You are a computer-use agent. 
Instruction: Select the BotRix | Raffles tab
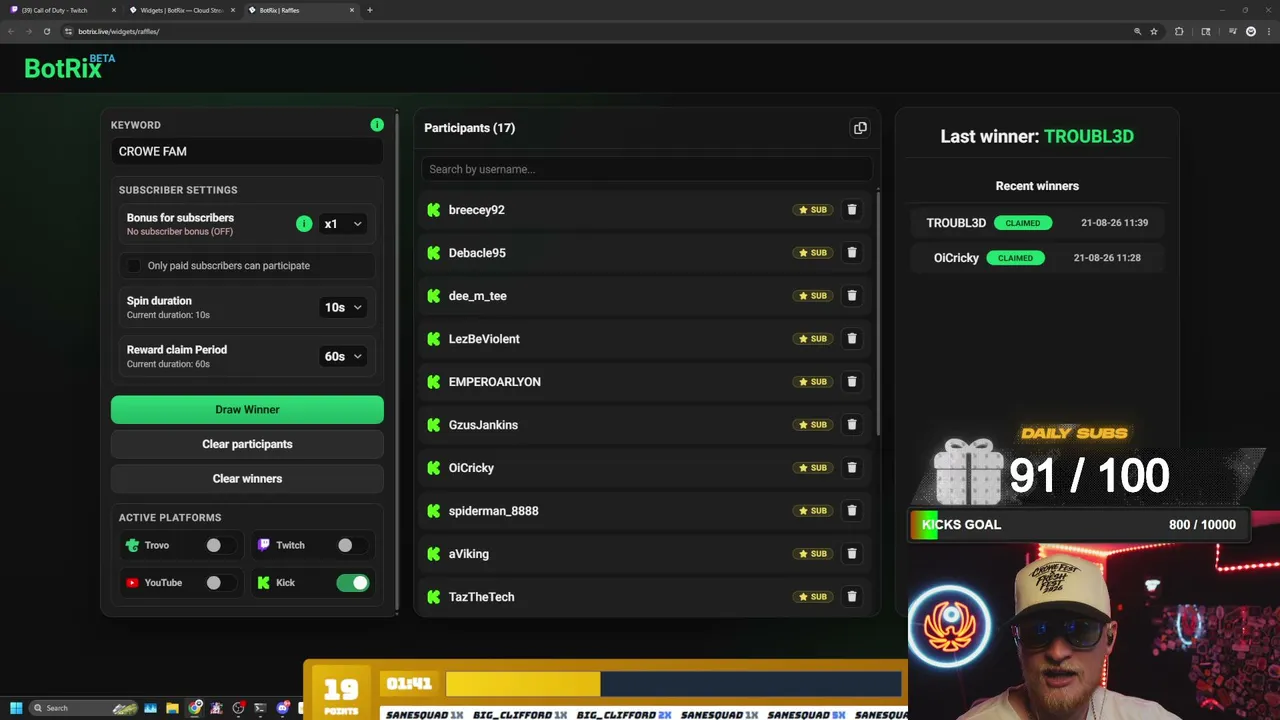tap(300, 10)
